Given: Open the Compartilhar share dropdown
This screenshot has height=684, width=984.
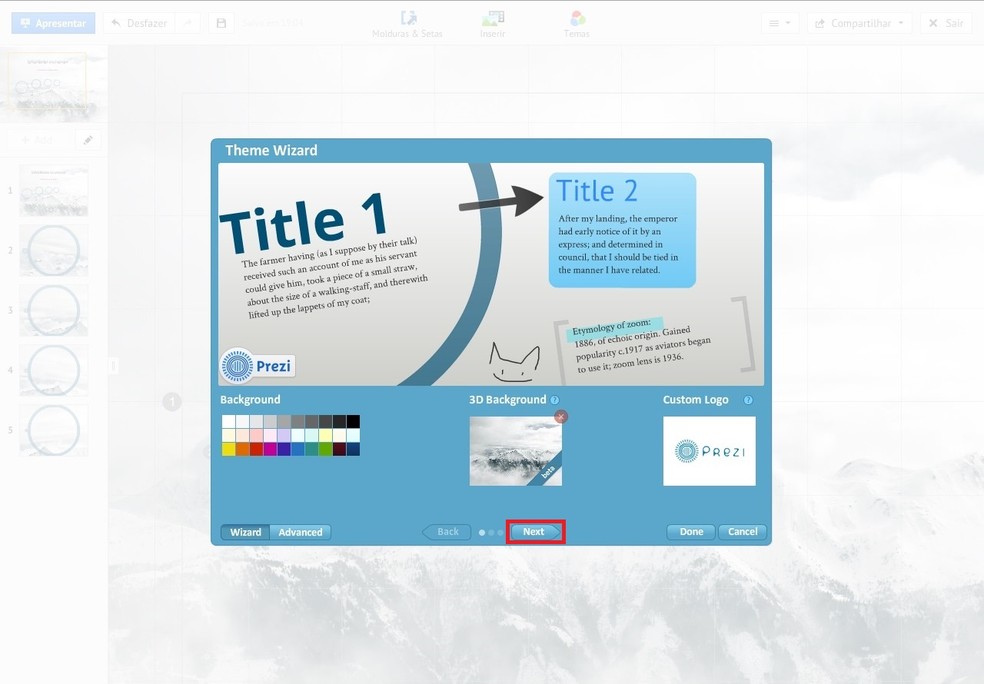Looking at the screenshot, I should point(859,23).
